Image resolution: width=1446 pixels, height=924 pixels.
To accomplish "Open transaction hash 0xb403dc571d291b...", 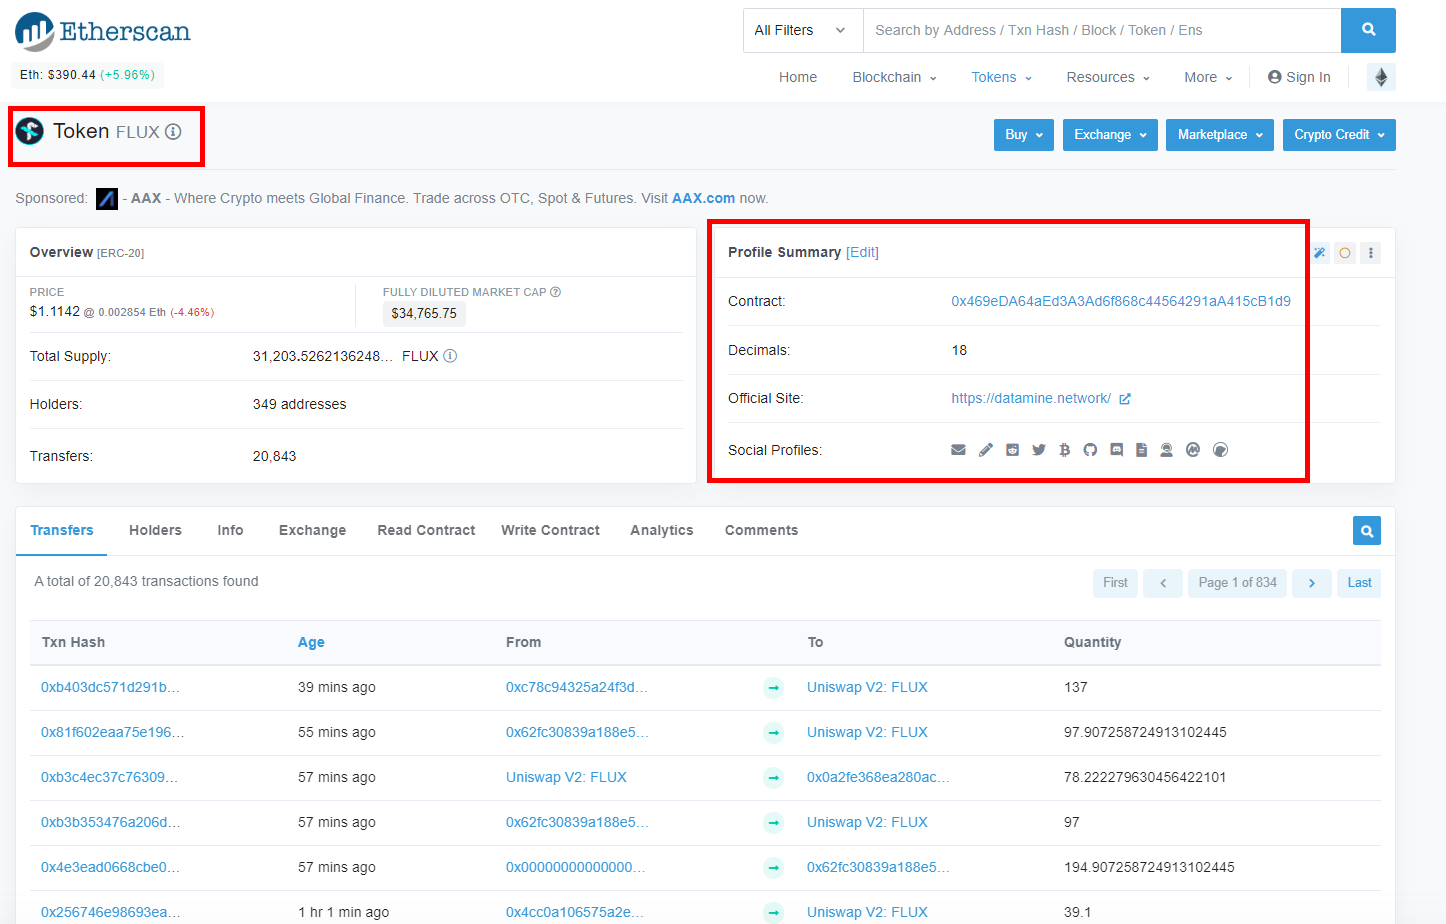I will point(110,688).
